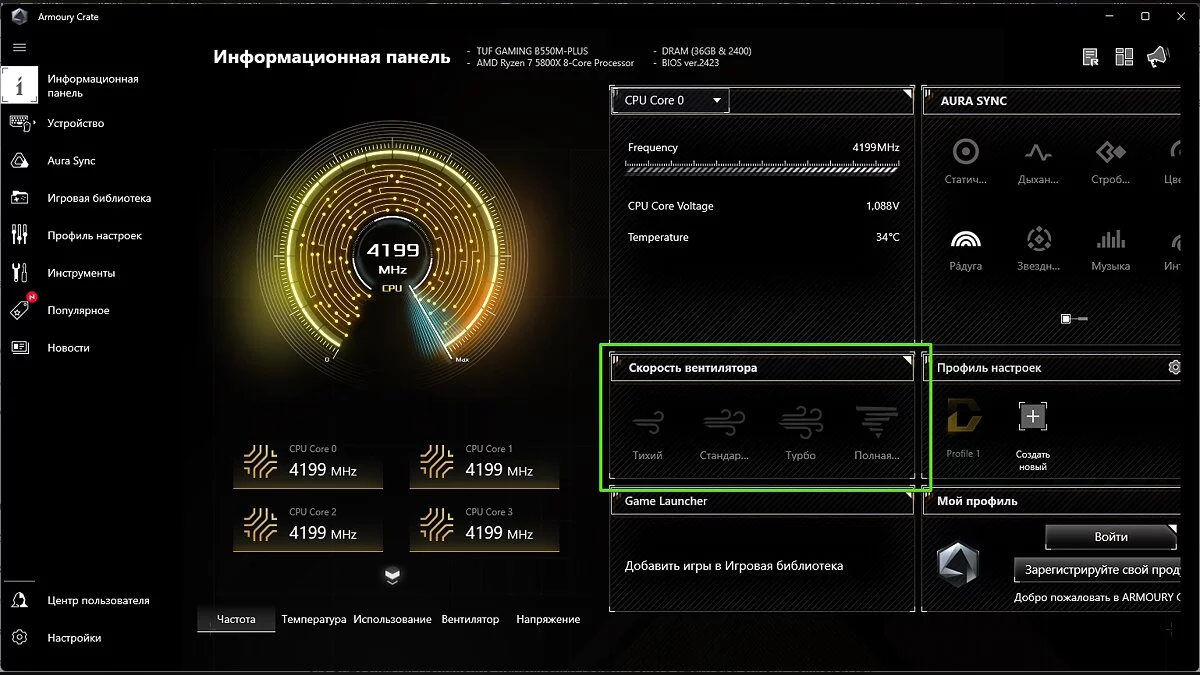1200x675 pixels.
Task: Click Создать новый plus button
Action: tap(1033, 417)
